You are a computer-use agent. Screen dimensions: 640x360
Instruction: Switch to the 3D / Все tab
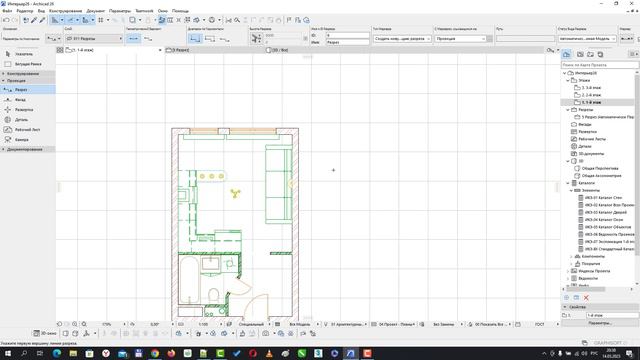pyautogui.click(x=278, y=50)
